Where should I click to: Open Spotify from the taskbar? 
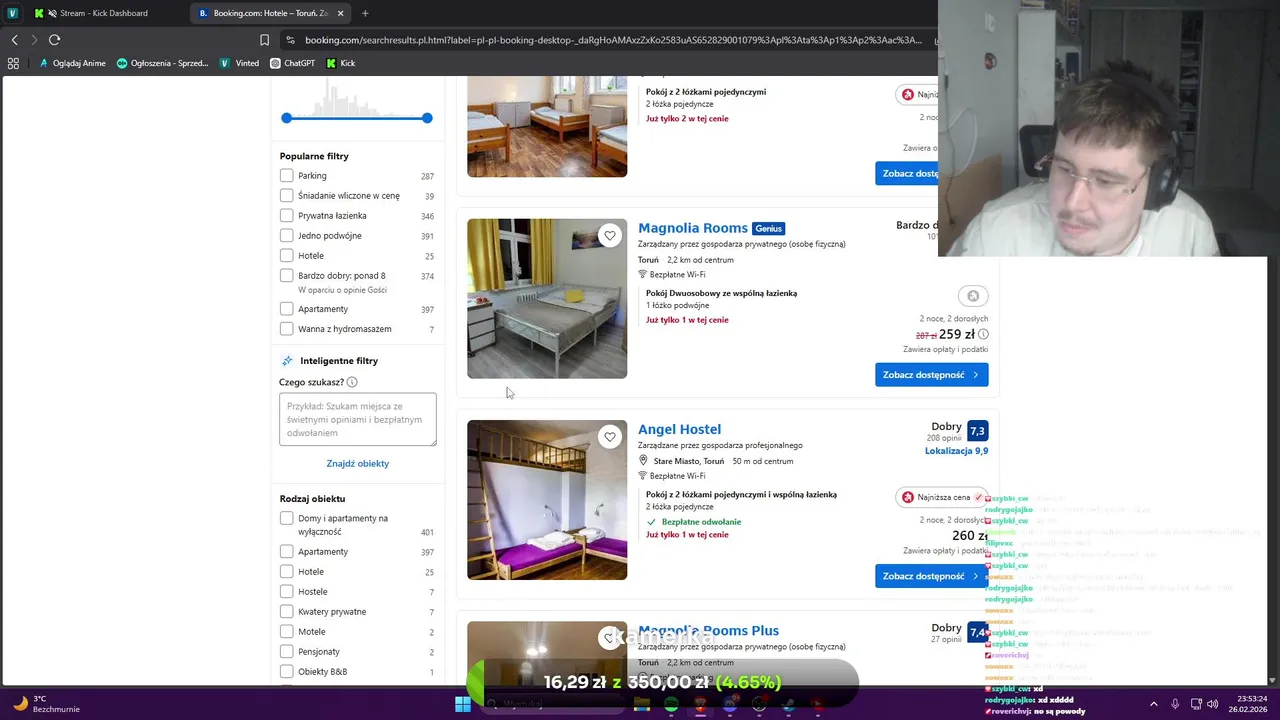[x=671, y=704]
